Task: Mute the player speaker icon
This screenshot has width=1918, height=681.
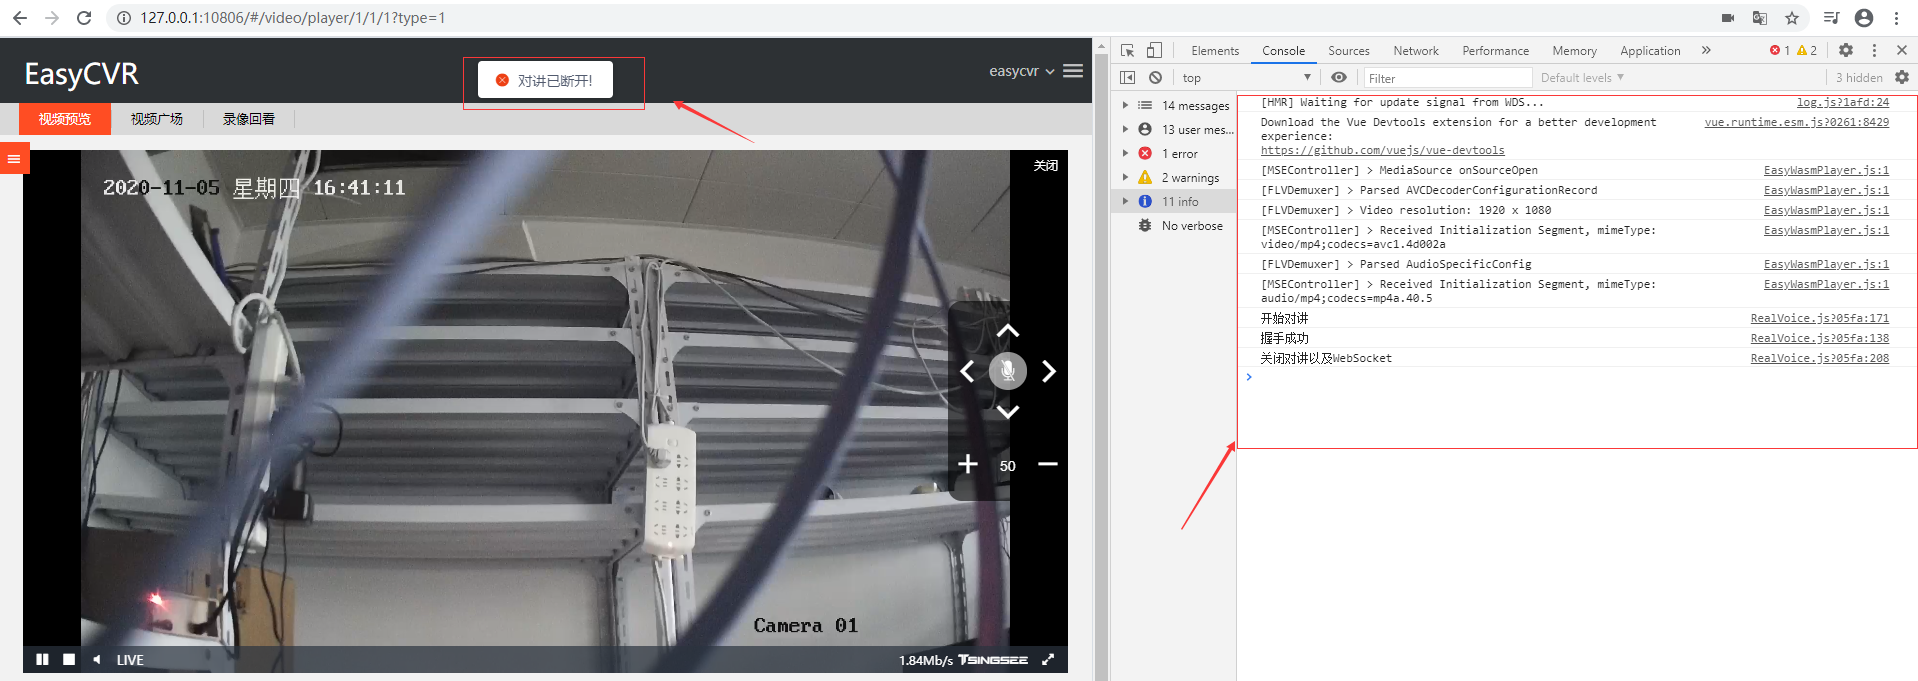Action: (x=97, y=659)
